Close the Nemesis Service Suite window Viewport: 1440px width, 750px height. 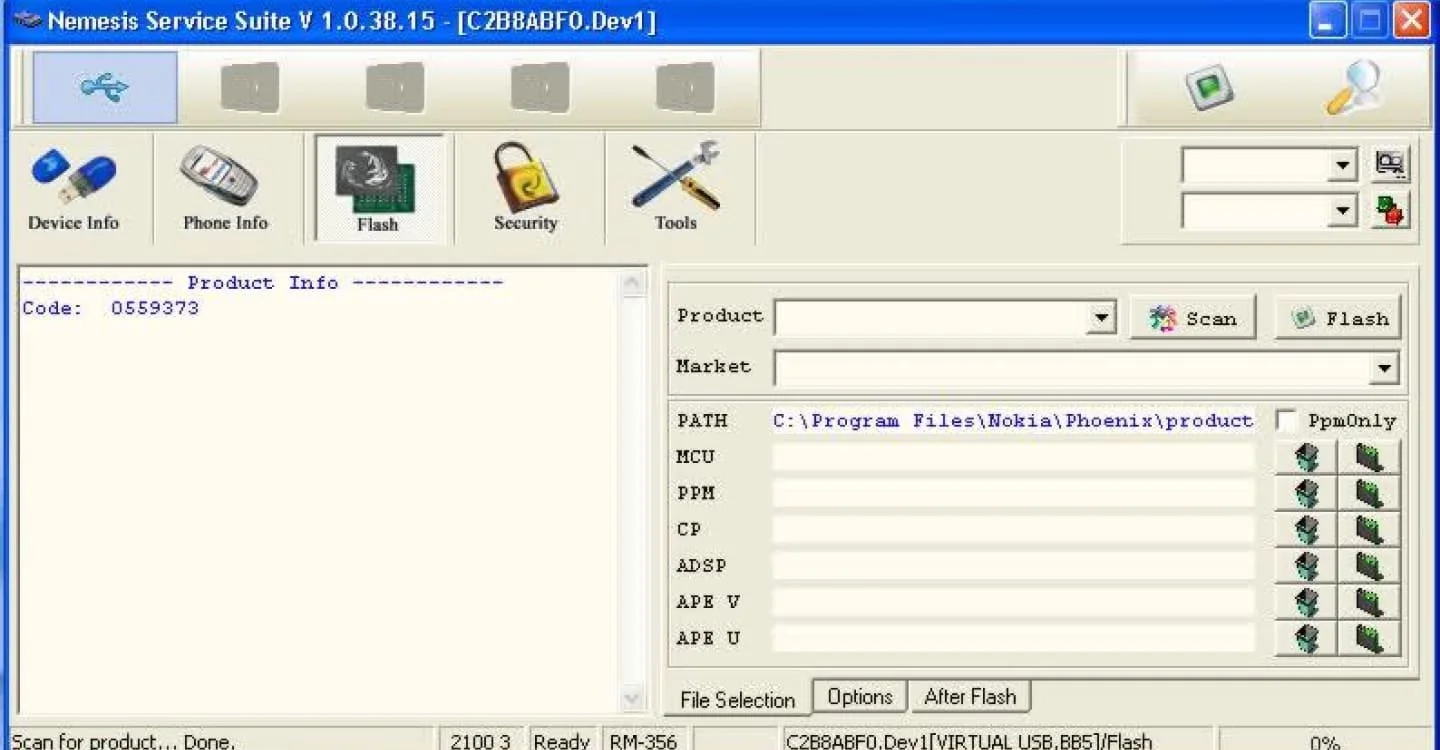click(1412, 21)
